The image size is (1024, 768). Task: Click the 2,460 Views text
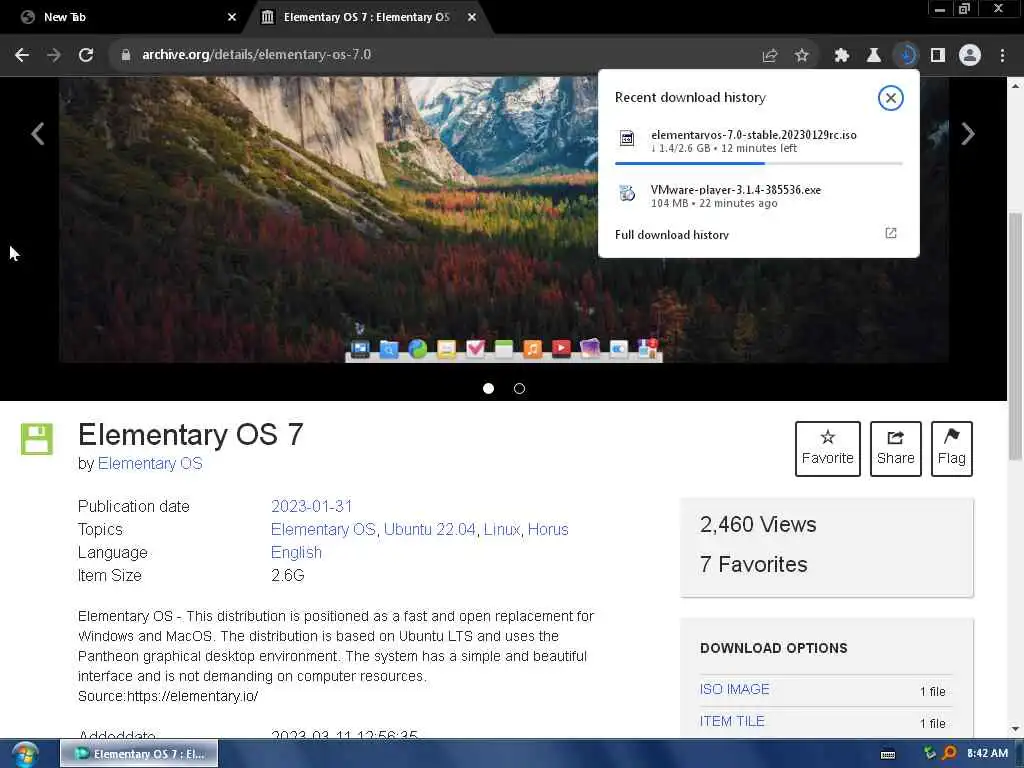[x=758, y=524]
